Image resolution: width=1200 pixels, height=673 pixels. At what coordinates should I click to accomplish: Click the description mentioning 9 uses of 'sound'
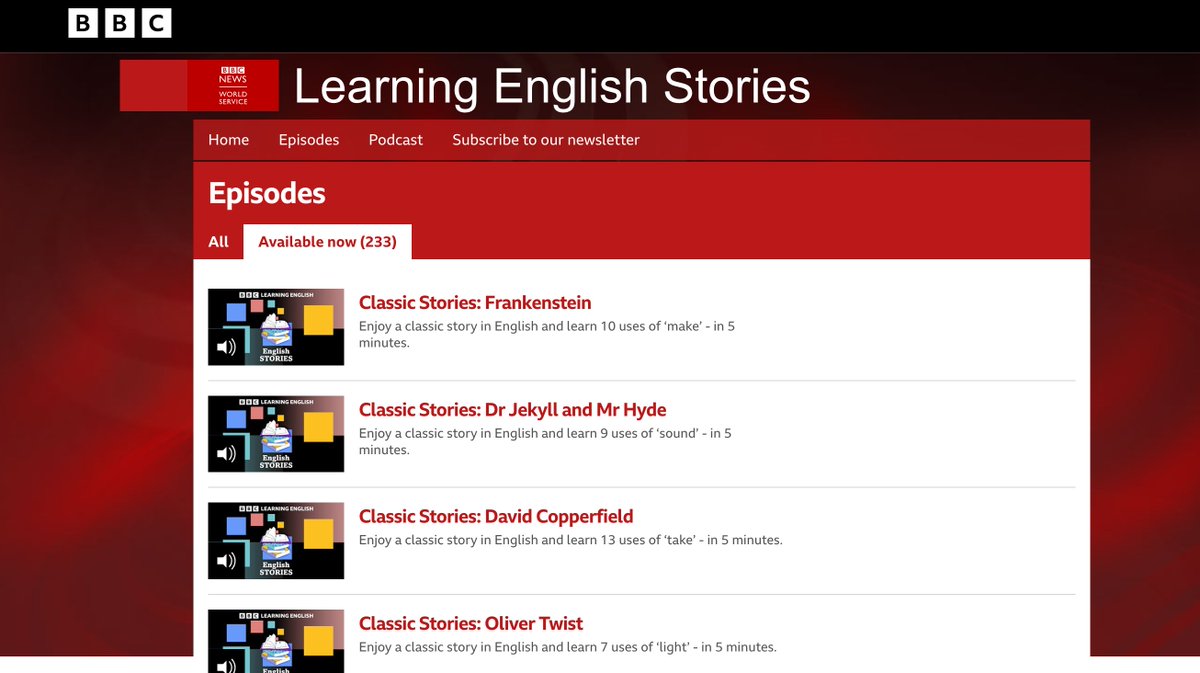tap(545, 441)
